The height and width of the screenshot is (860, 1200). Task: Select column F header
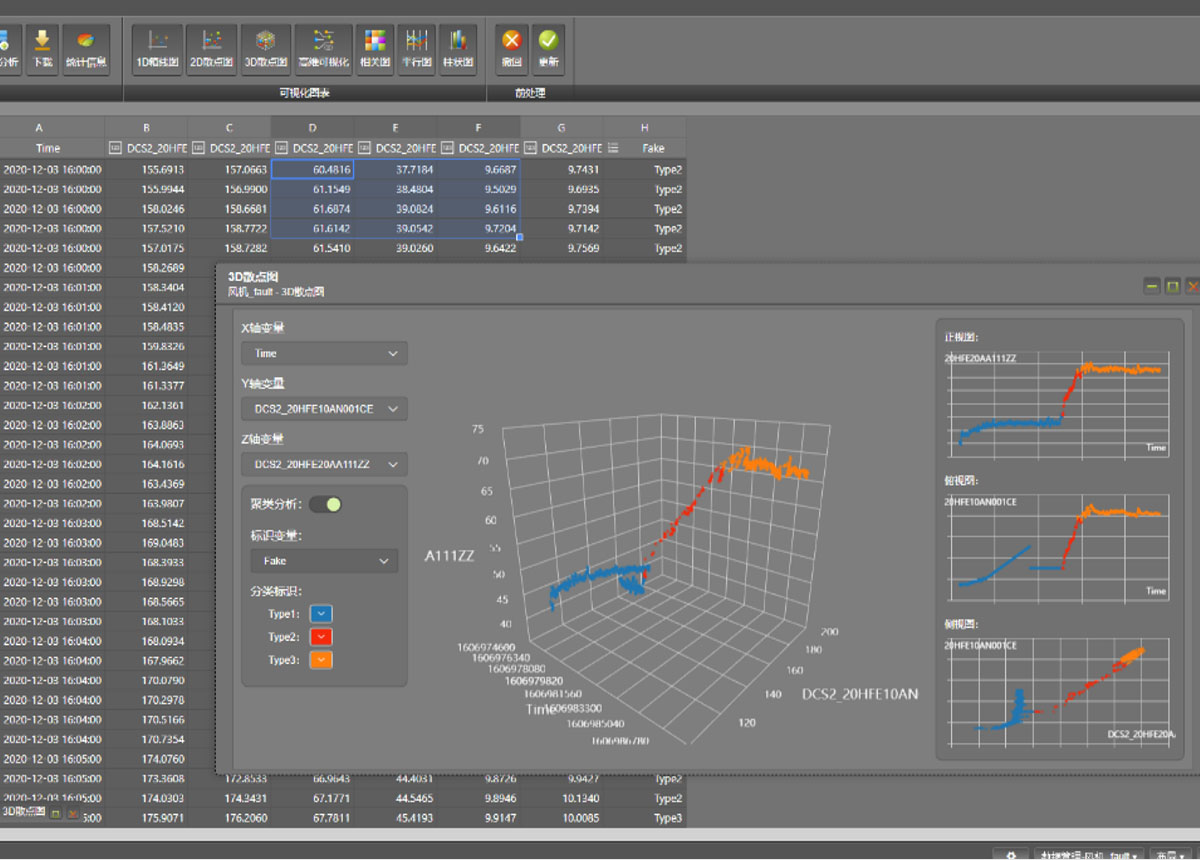coord(478,127)
